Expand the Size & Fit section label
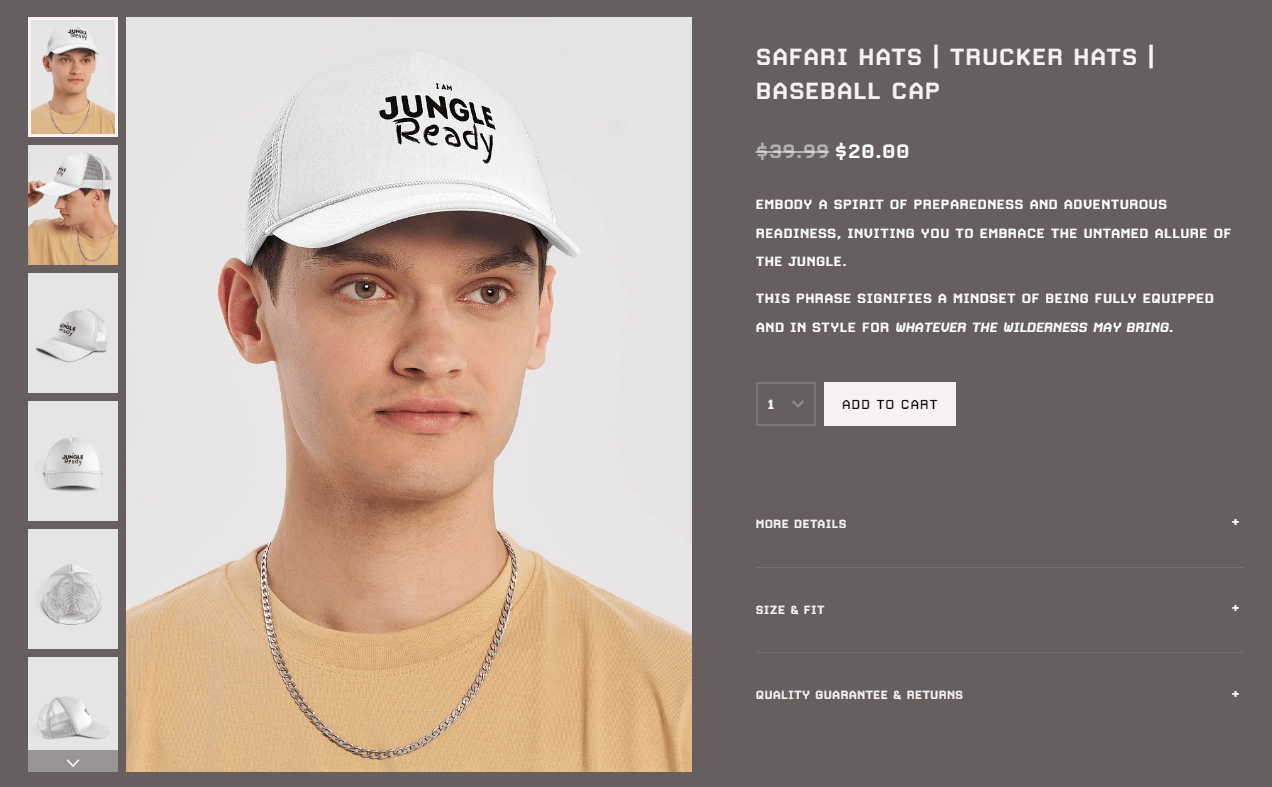This screenshot has height=787, width=1272. click(x=790, y=610)
